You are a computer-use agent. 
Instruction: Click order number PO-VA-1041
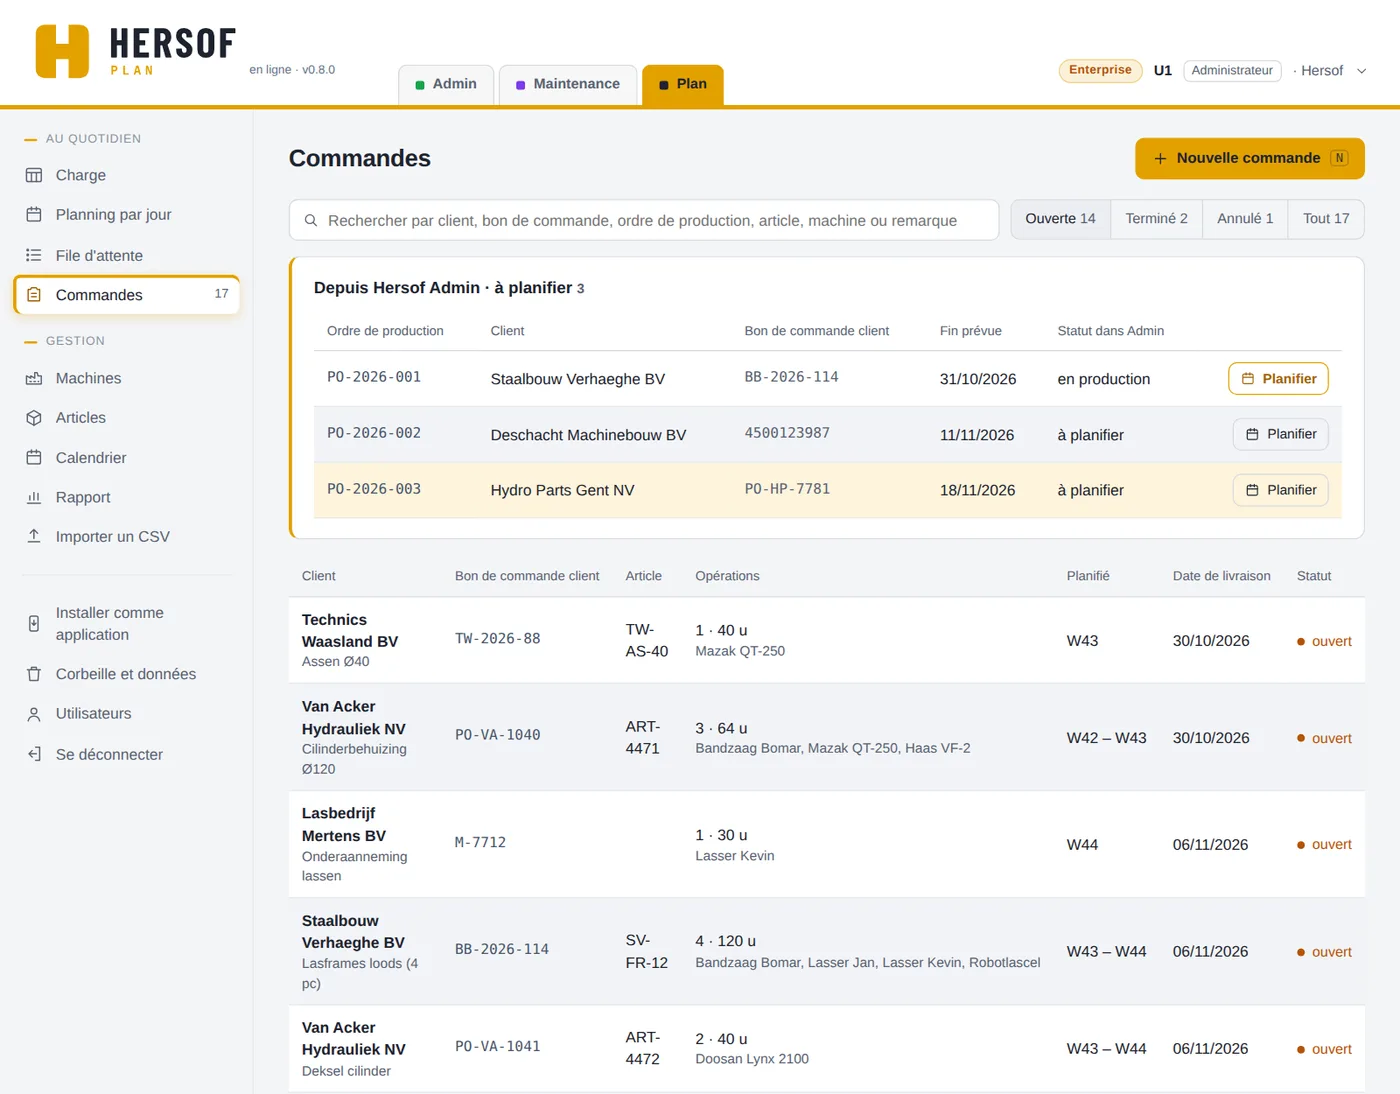coord(497,1046)
